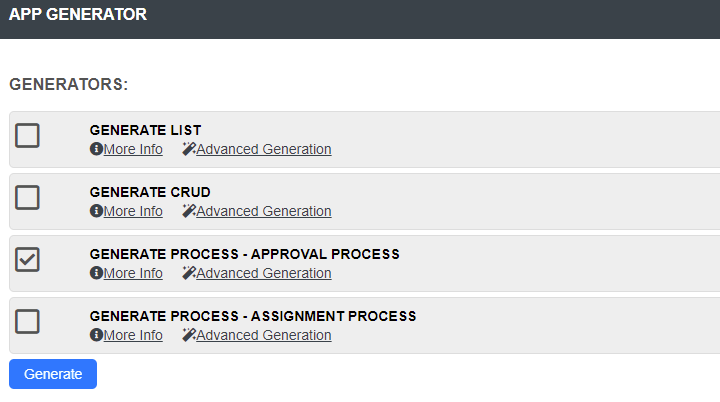This screenshot has height=402, width=720.
Task: Click the Generate Process - Approval Process title
Action: coord(244,254)
